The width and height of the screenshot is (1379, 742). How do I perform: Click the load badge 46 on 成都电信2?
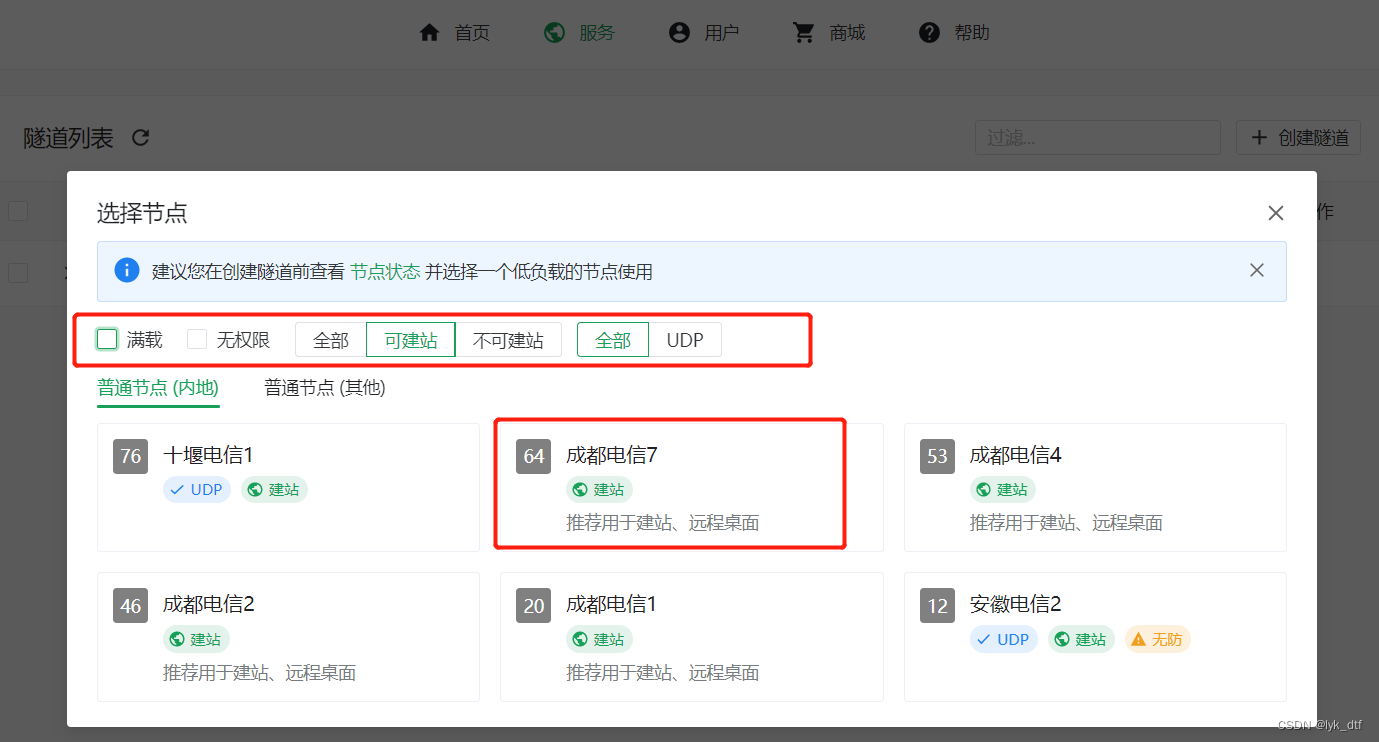click(131, 606)
